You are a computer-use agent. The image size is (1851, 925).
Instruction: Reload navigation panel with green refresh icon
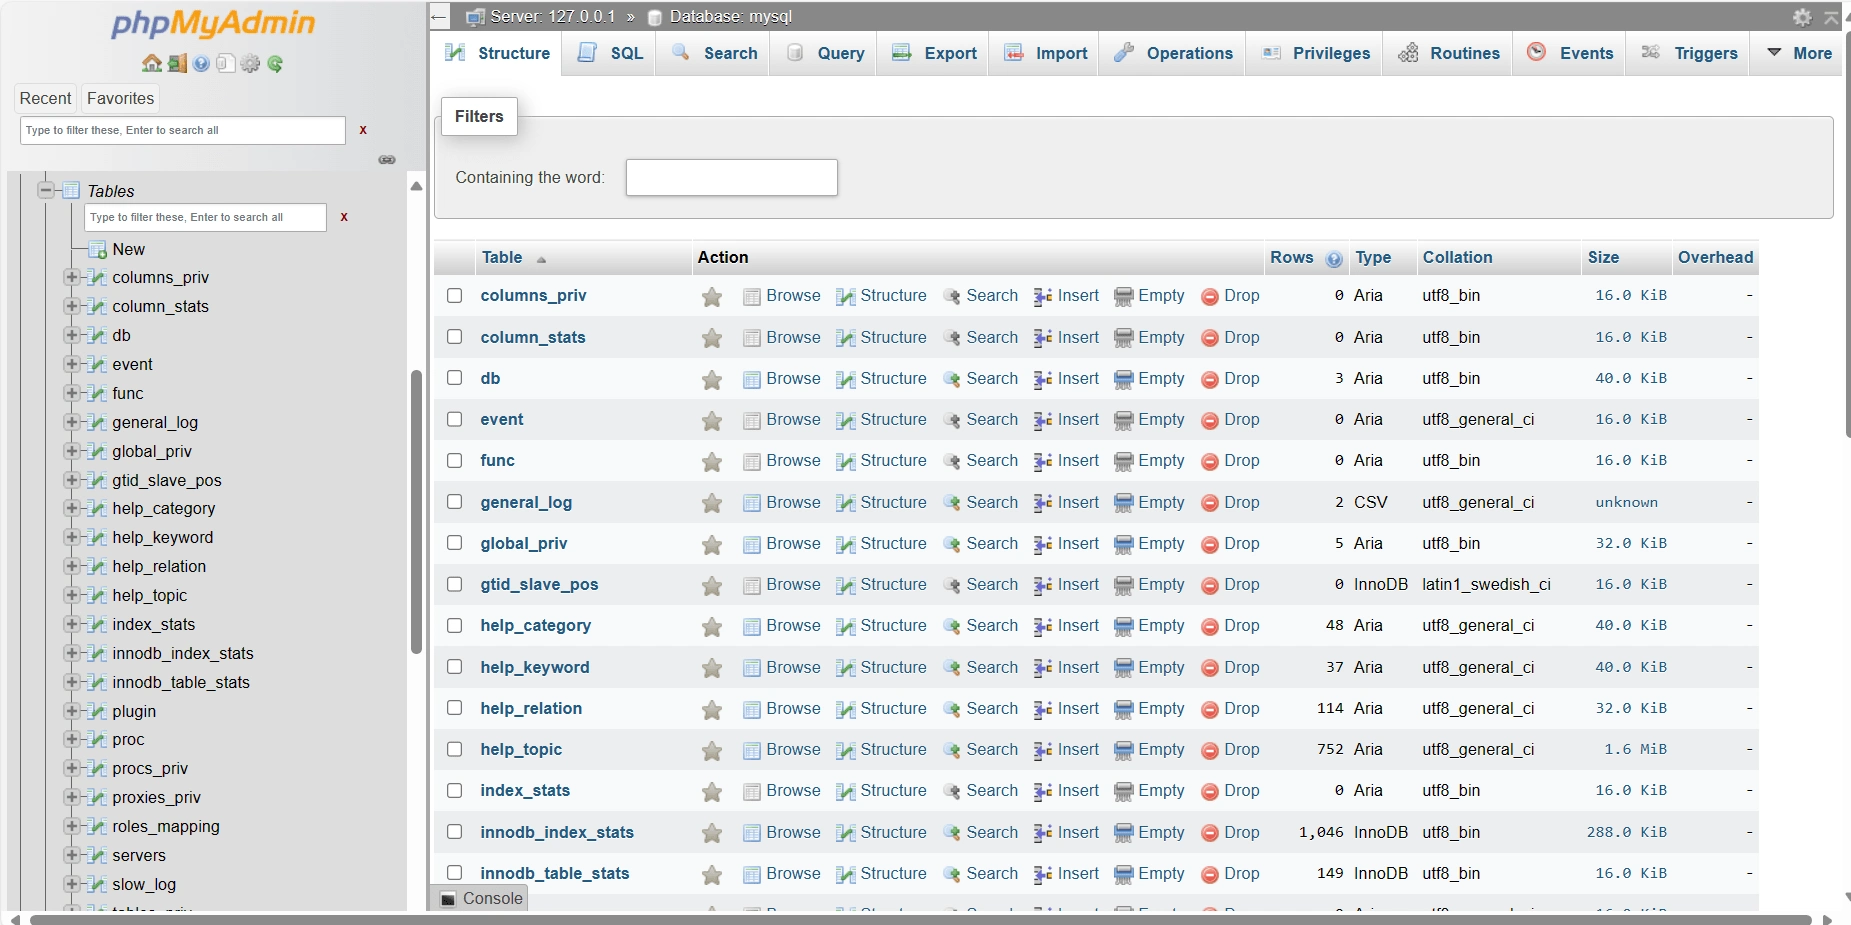pos(275,63)
